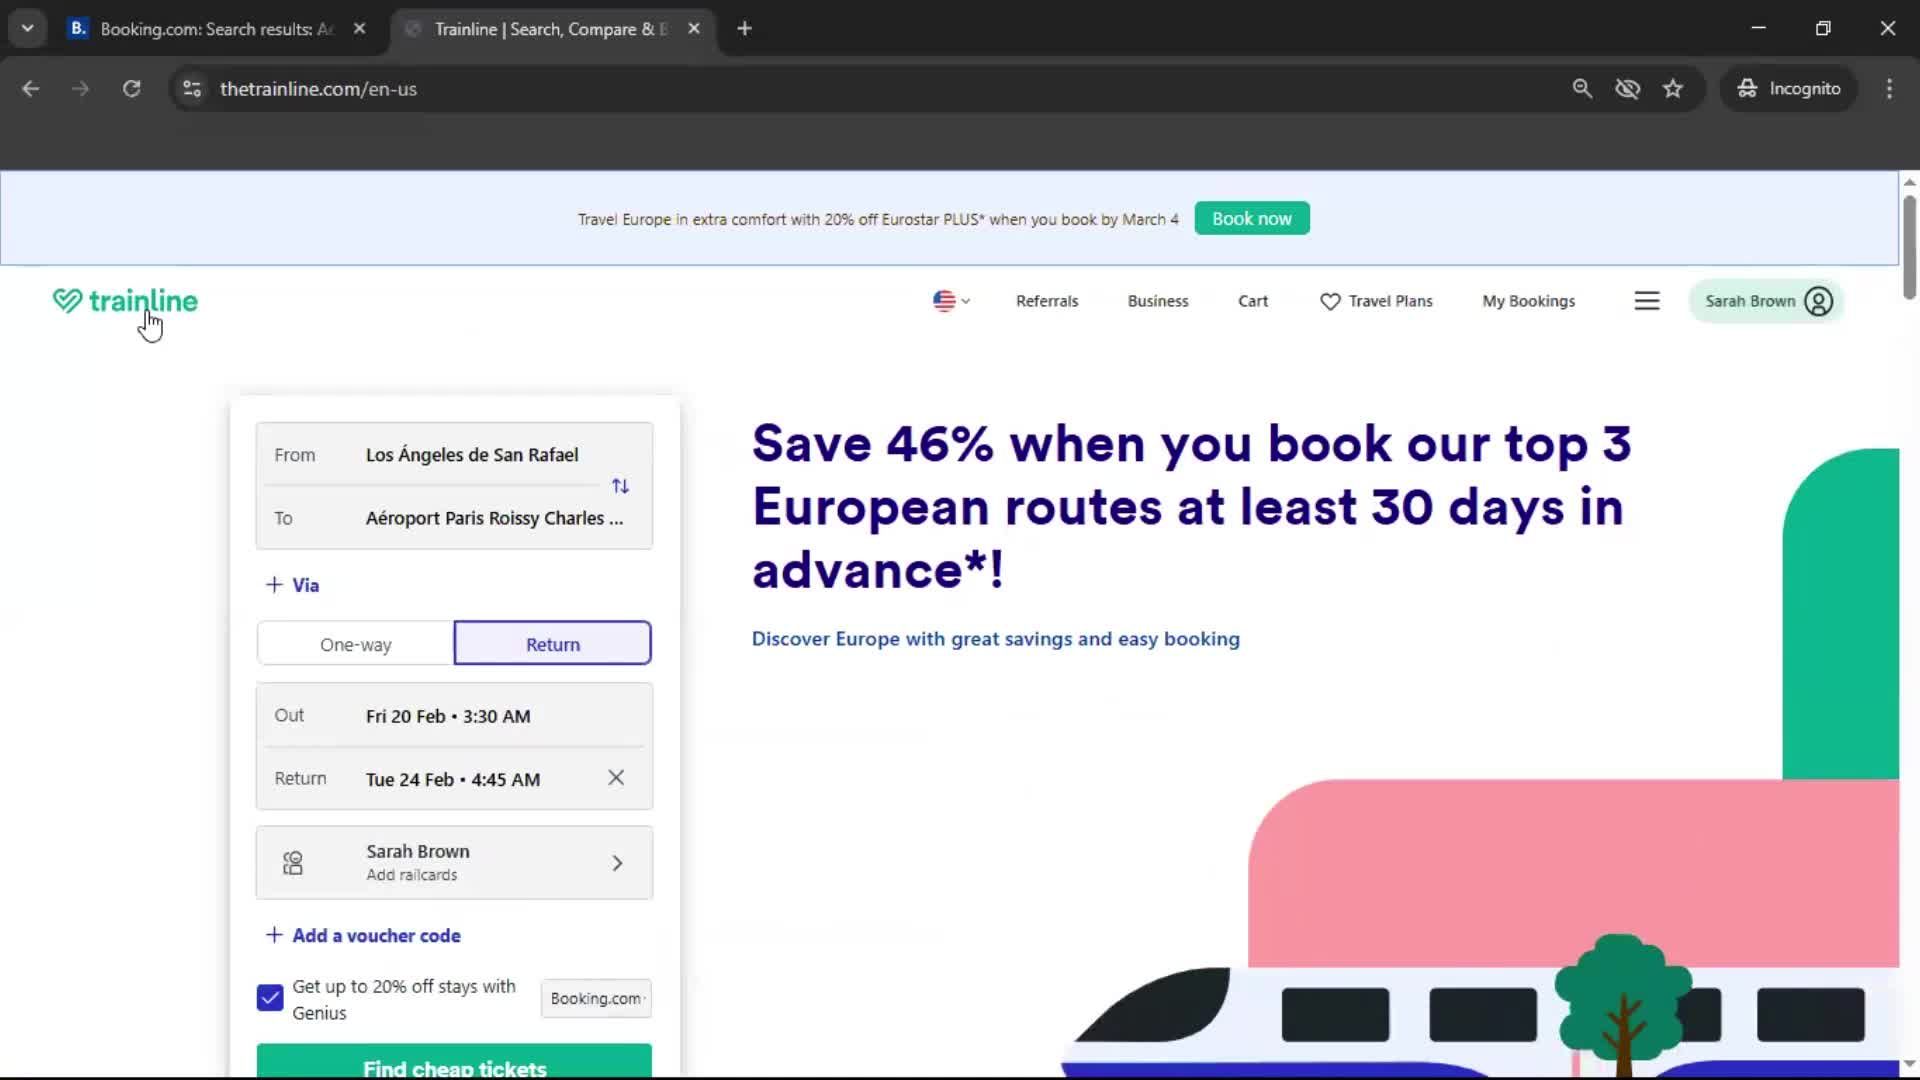Click the Add a voucher code link

pyautogui.click(x=375, y=935)
